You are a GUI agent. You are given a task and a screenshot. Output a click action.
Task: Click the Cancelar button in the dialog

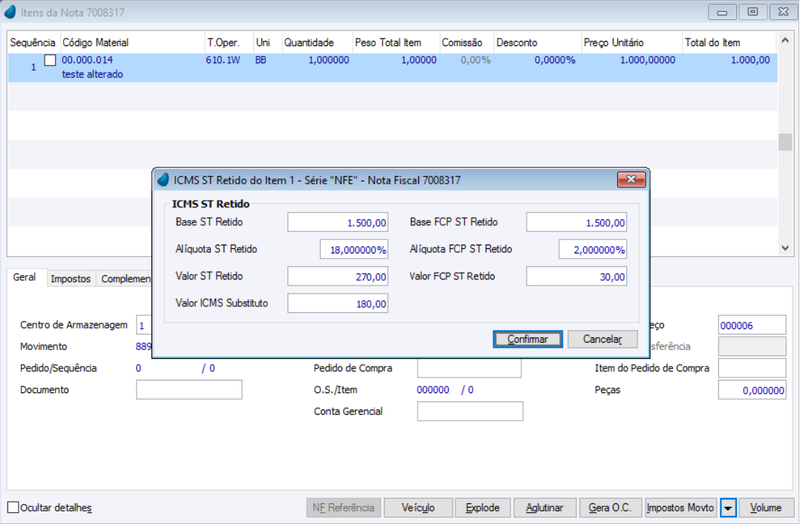coord(603,339)
